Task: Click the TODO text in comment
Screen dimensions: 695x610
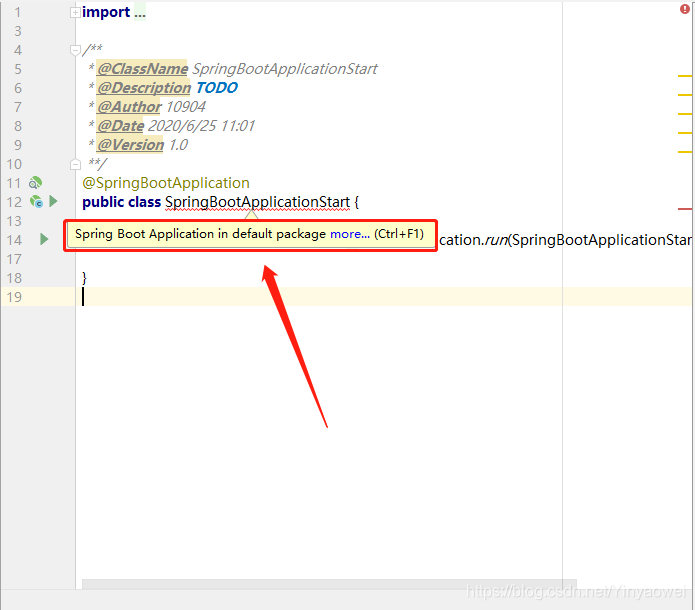Action: pyautogui.click(x=217, y=88)
